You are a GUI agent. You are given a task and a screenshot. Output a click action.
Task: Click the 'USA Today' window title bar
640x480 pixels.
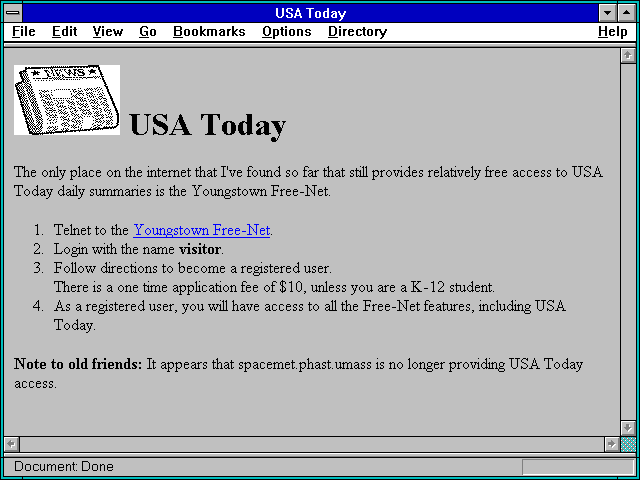point(311,13)
